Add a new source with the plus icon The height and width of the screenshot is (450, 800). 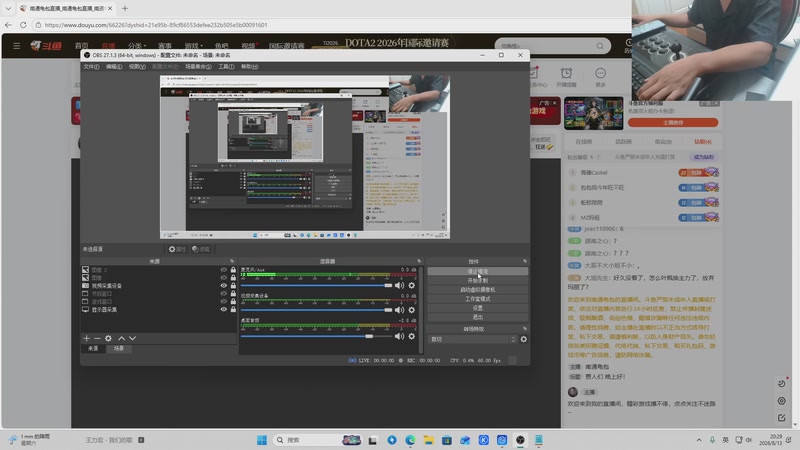86,338
